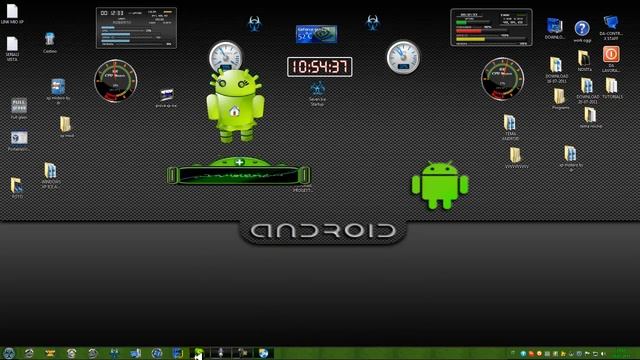Click the GeForce temperature 52°C gadget

click(316, 34)
